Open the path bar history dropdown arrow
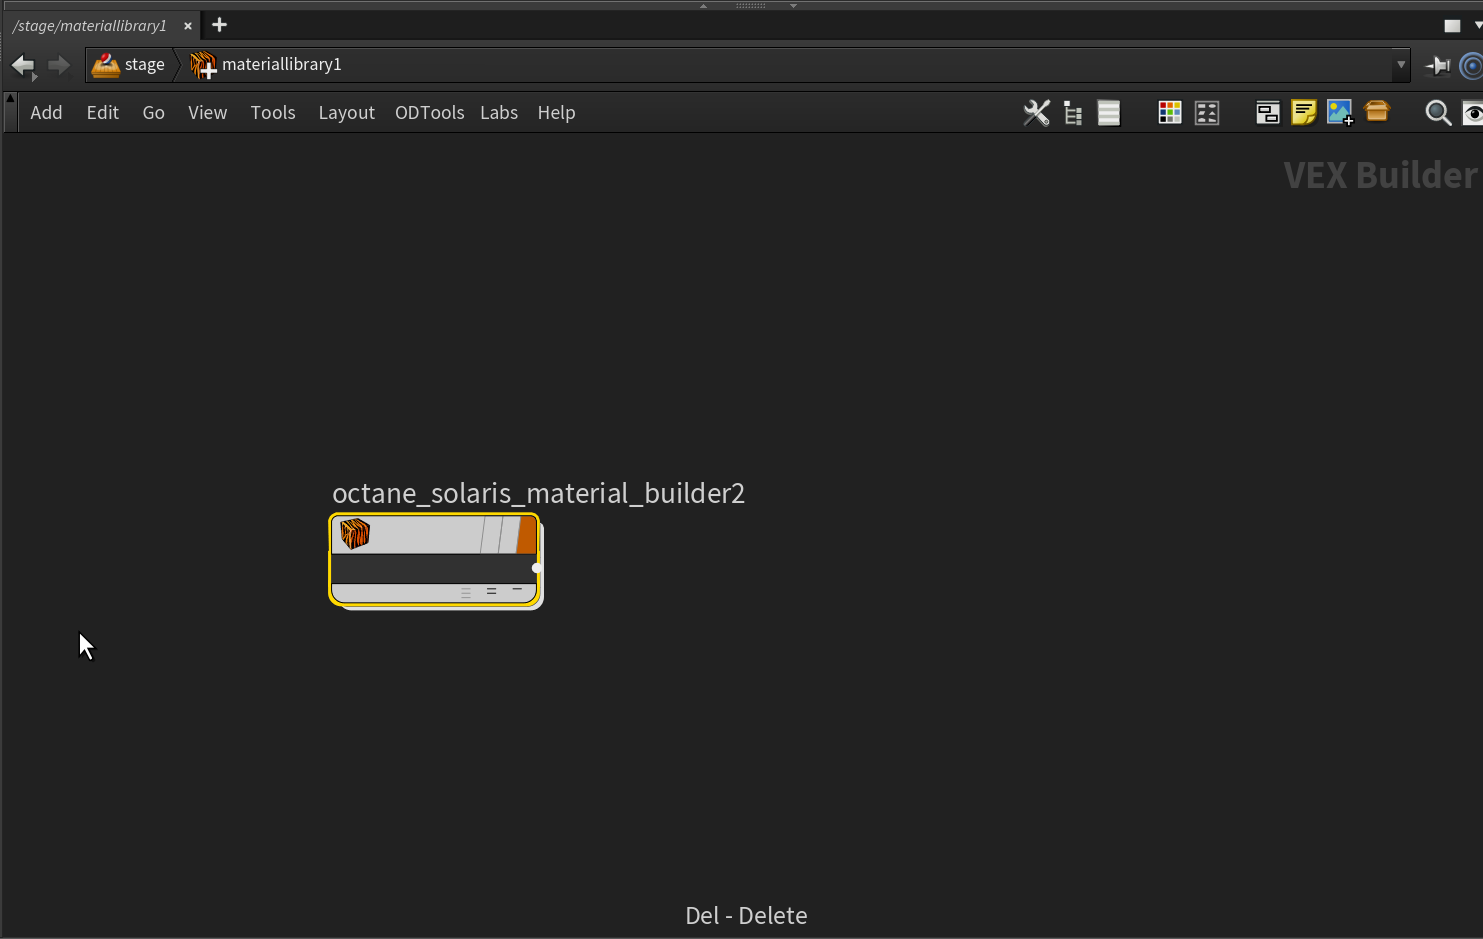1483x939 pixels. 1401,65
